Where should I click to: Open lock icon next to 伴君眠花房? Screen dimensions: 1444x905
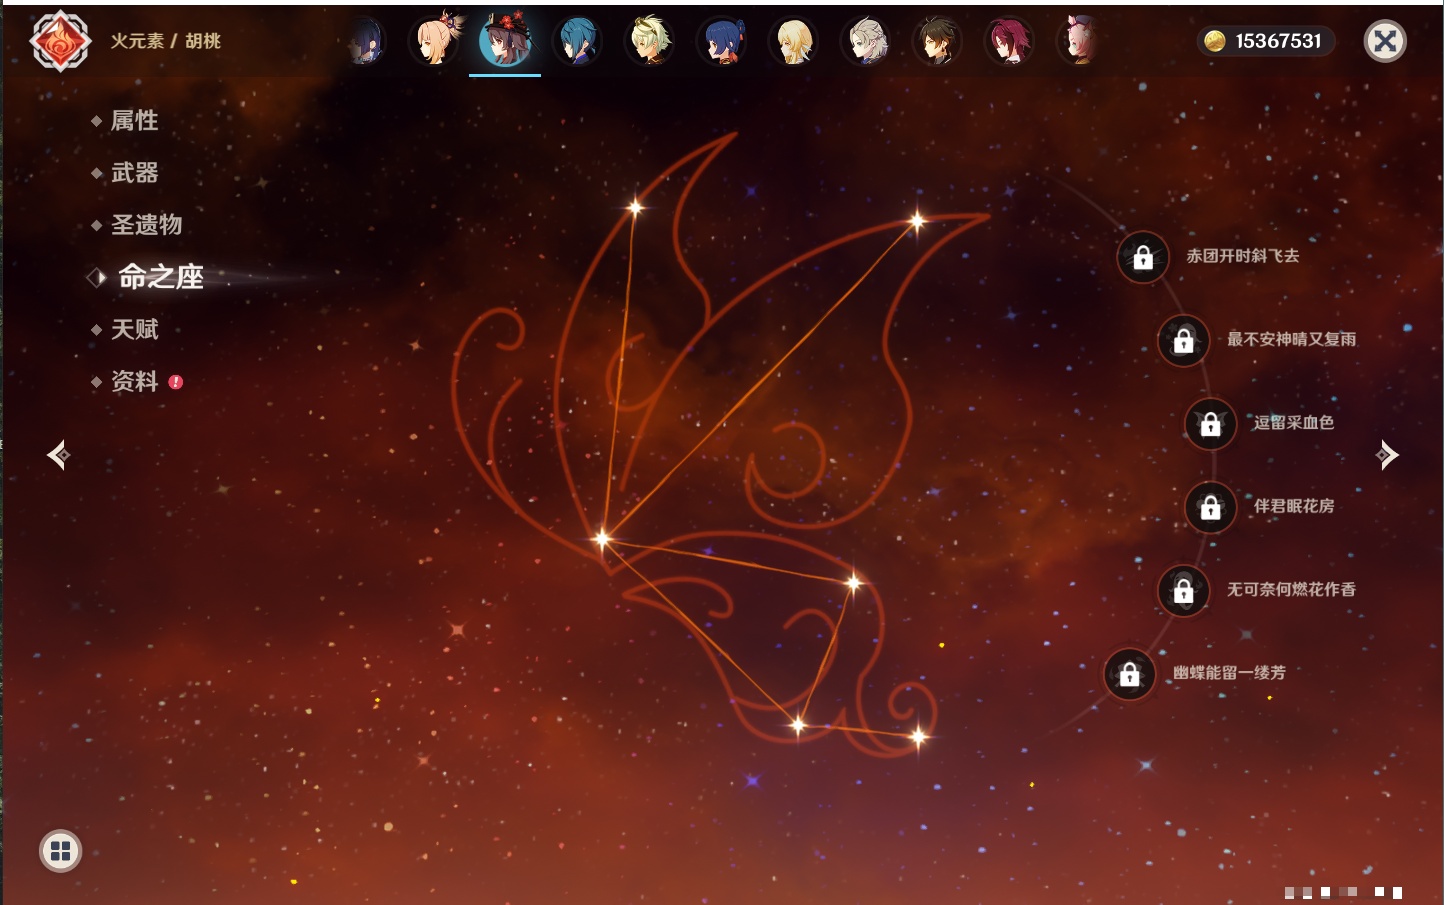point(1211,507)
